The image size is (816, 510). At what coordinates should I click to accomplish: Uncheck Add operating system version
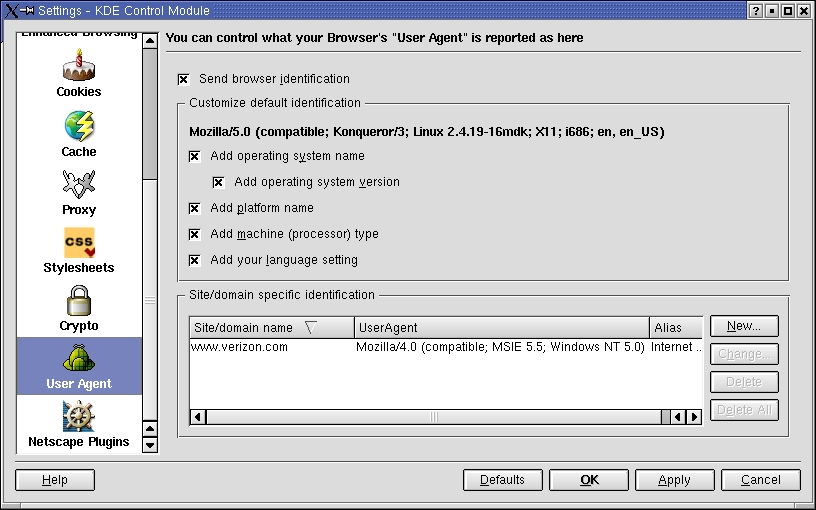[219, 183]
